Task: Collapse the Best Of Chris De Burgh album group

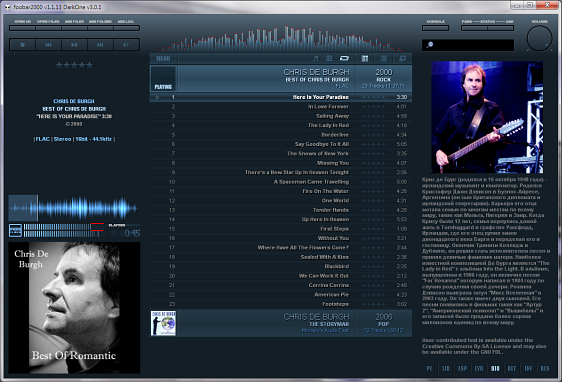Action: [281, 78]
